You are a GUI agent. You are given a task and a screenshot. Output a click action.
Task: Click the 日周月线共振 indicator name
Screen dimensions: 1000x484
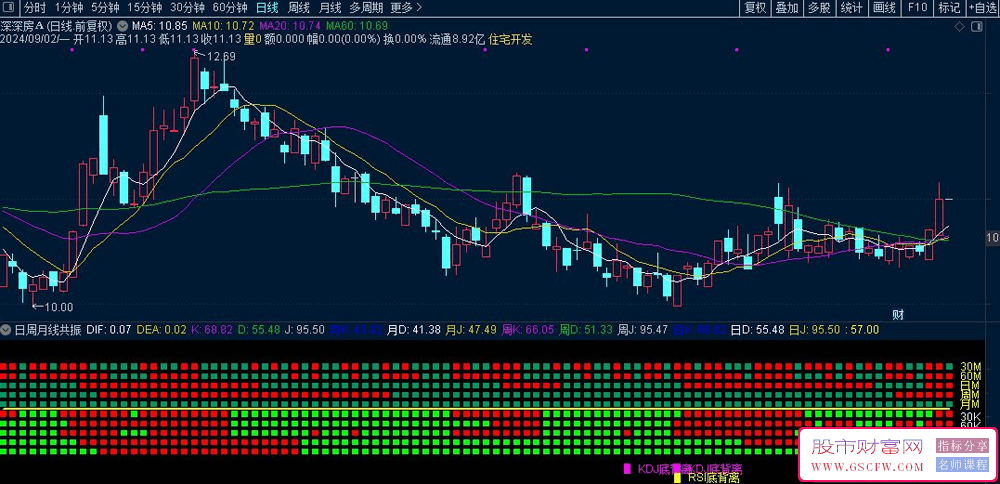pyautogui.click(x=48, y=330)
